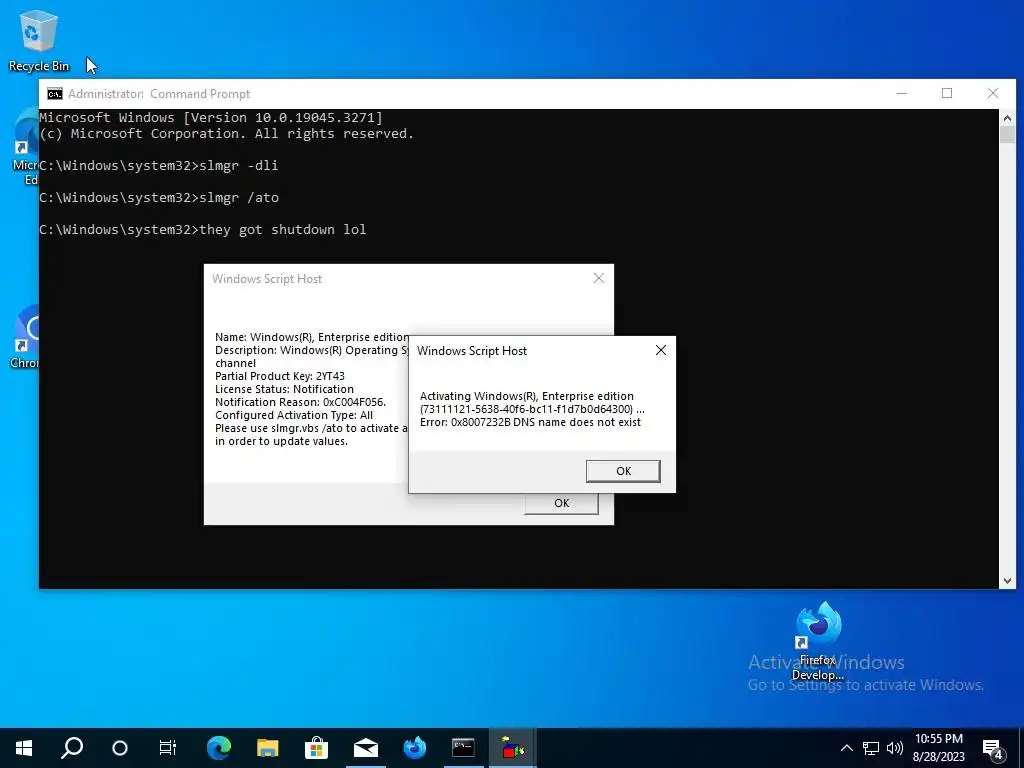
Task: Click the colorful blocks app taskbar icon
Action: tap(513, 748)
